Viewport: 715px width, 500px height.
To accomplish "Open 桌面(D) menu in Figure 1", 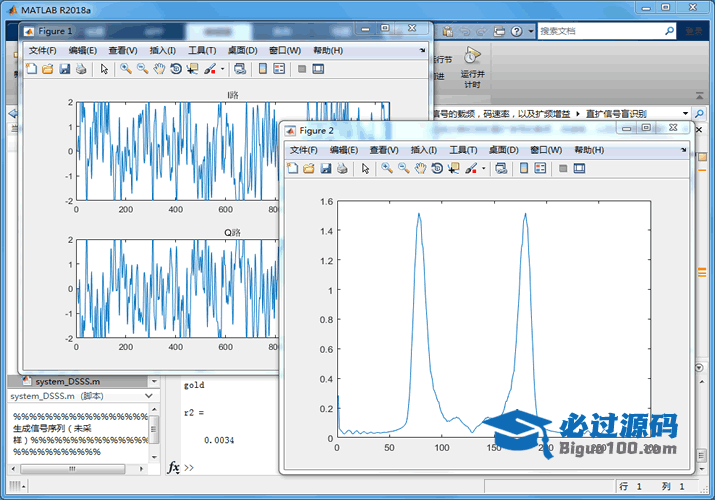I will click(x=243, y=51).
